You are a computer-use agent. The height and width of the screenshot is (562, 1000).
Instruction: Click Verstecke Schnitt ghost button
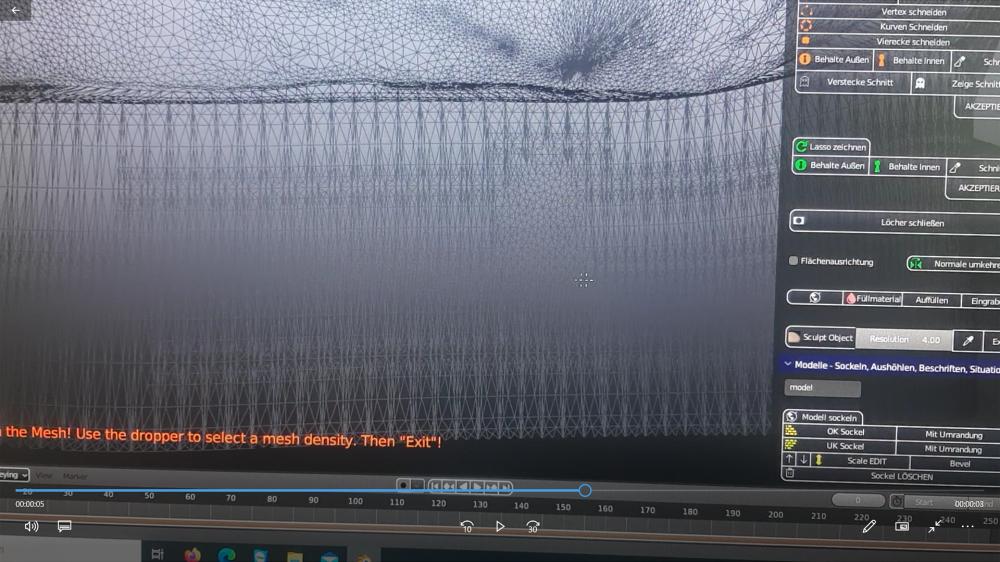coord(853,82)
